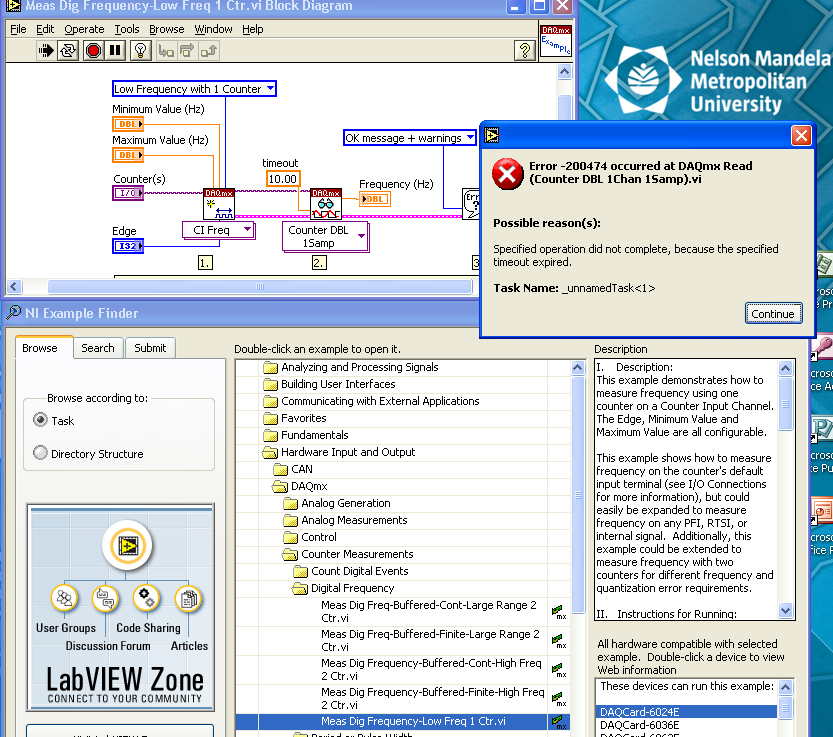Select Meas Dig Frequency-Low Freq 1 Ctr.vi
Viewport: 833px width, 737px height.
[x=413, y=721]
